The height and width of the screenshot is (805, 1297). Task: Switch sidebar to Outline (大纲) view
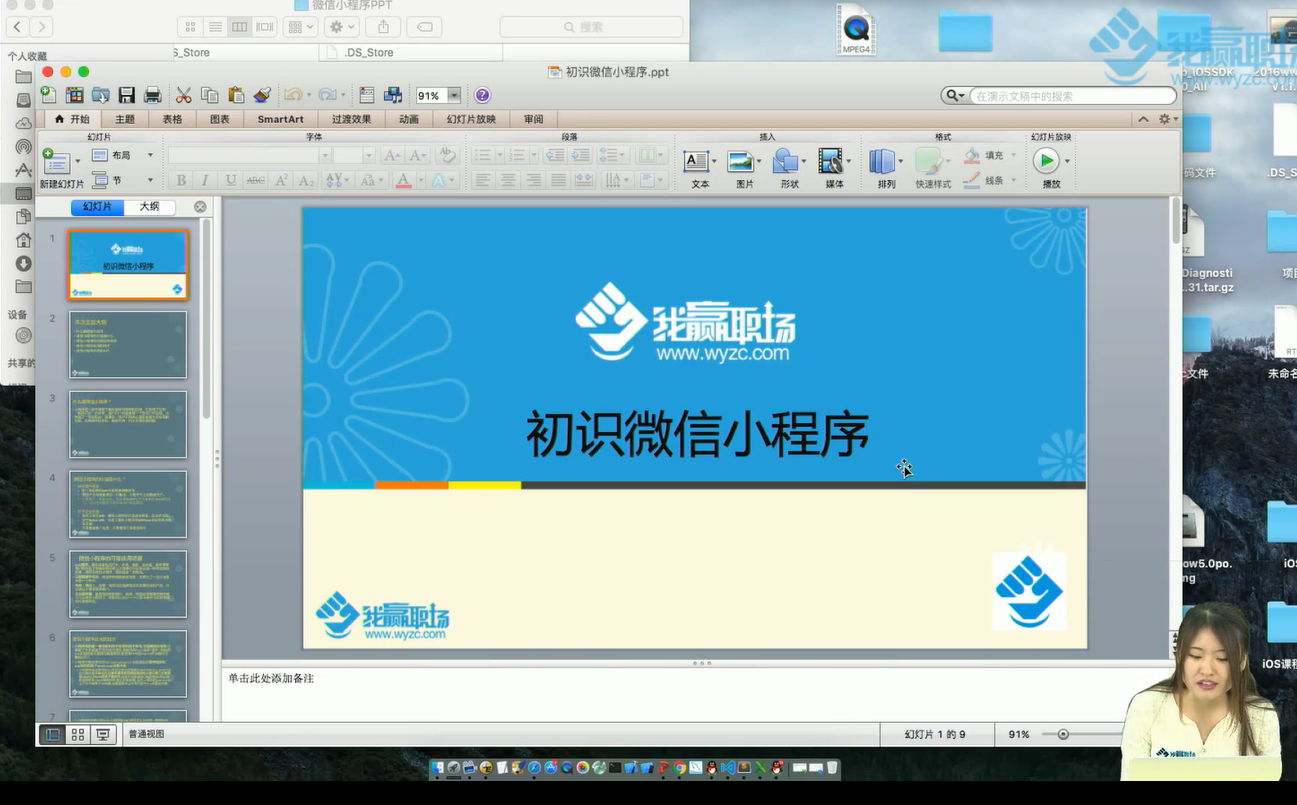[149, 207]
